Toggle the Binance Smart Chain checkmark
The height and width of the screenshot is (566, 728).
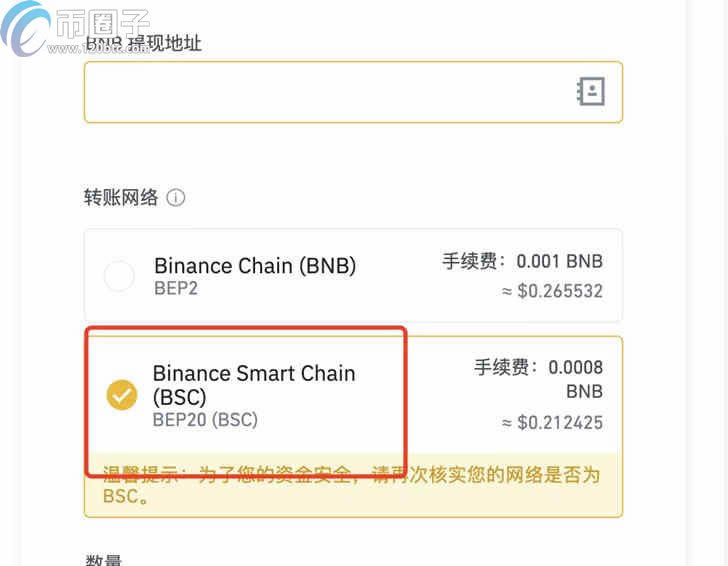click(x=122, y=395)
